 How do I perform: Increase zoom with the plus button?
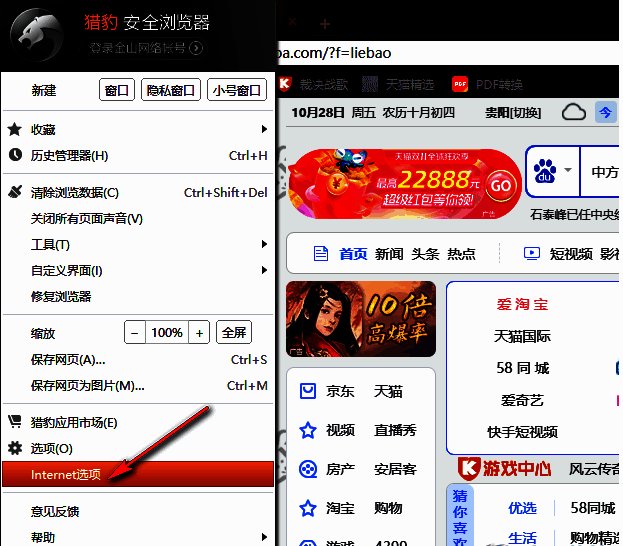click(x=199, y=332)
